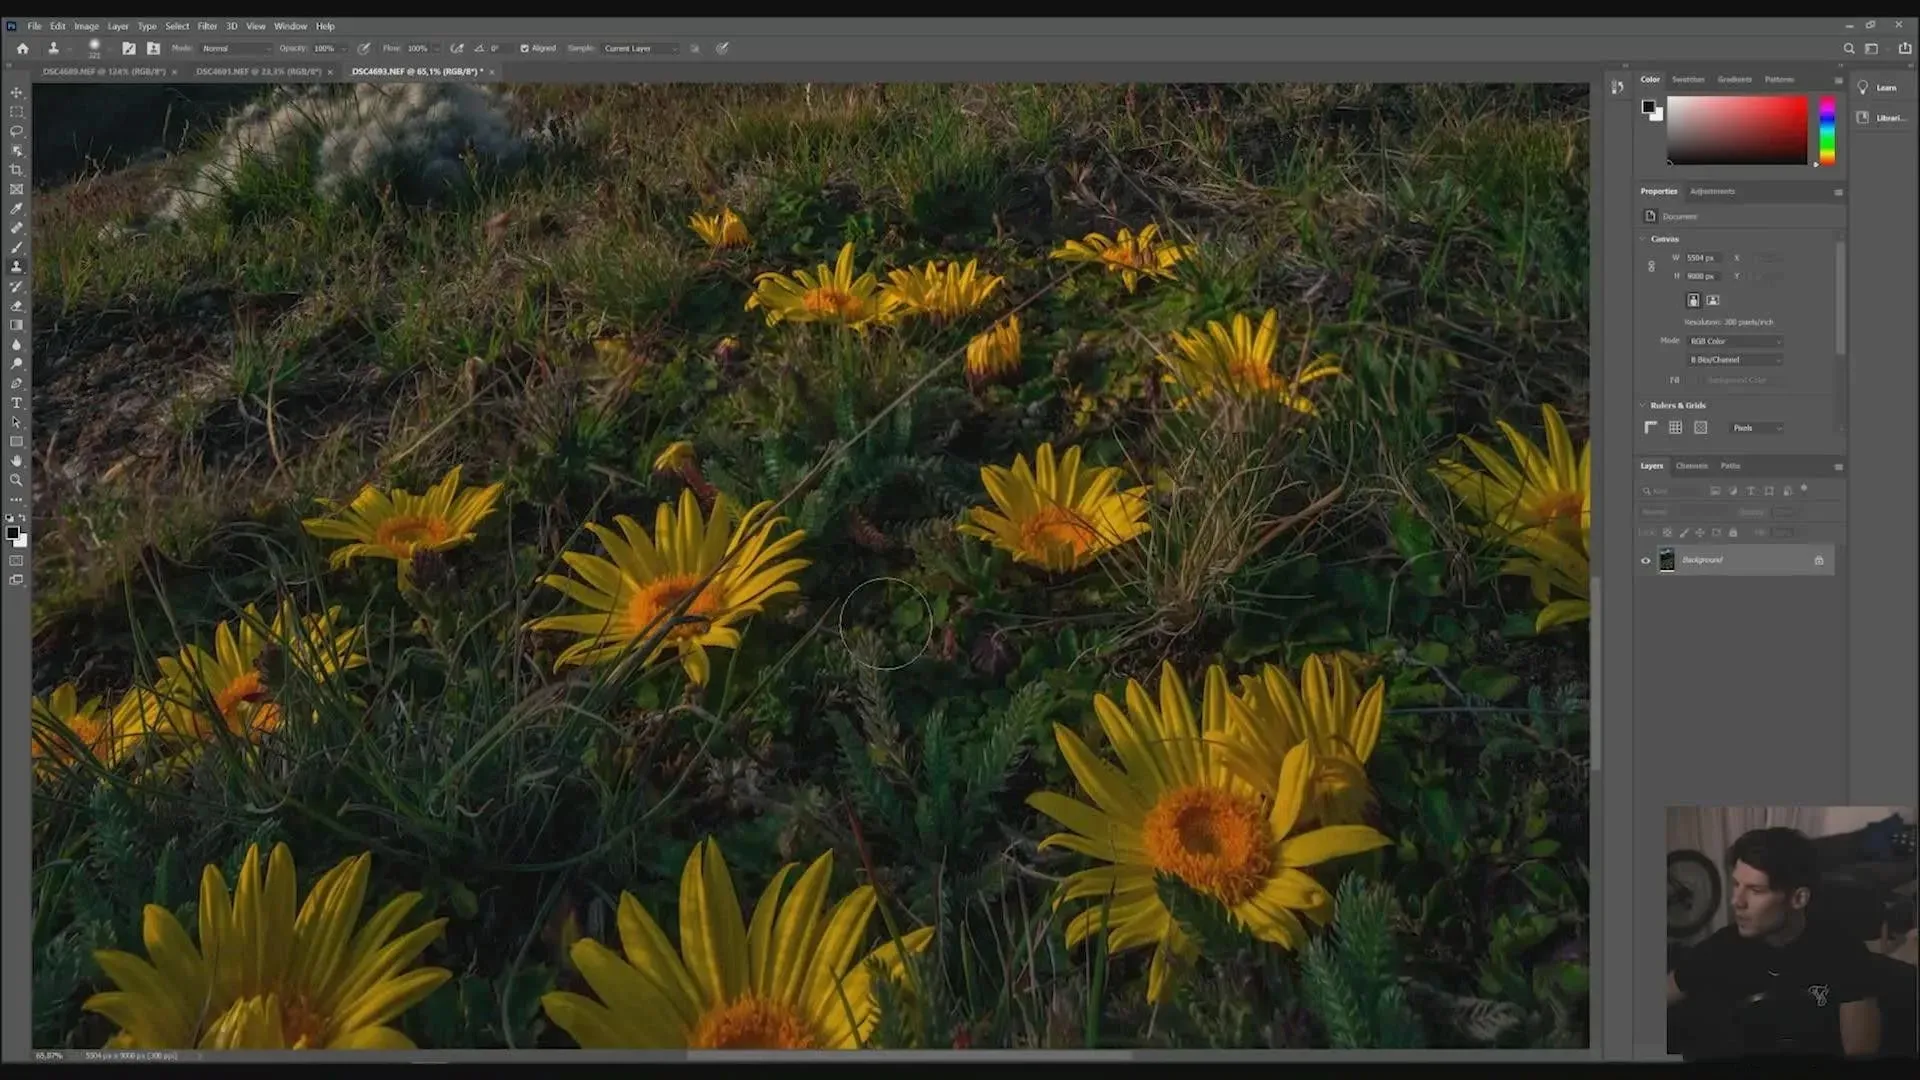The width and height of the screenshot is (1920, 1080).
Task: Select the Frame tool
Action: pos(16,189)
